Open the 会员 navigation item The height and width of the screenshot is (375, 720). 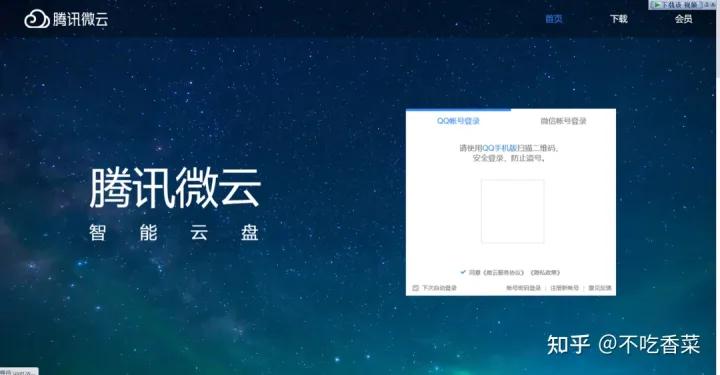coord(683,19)
